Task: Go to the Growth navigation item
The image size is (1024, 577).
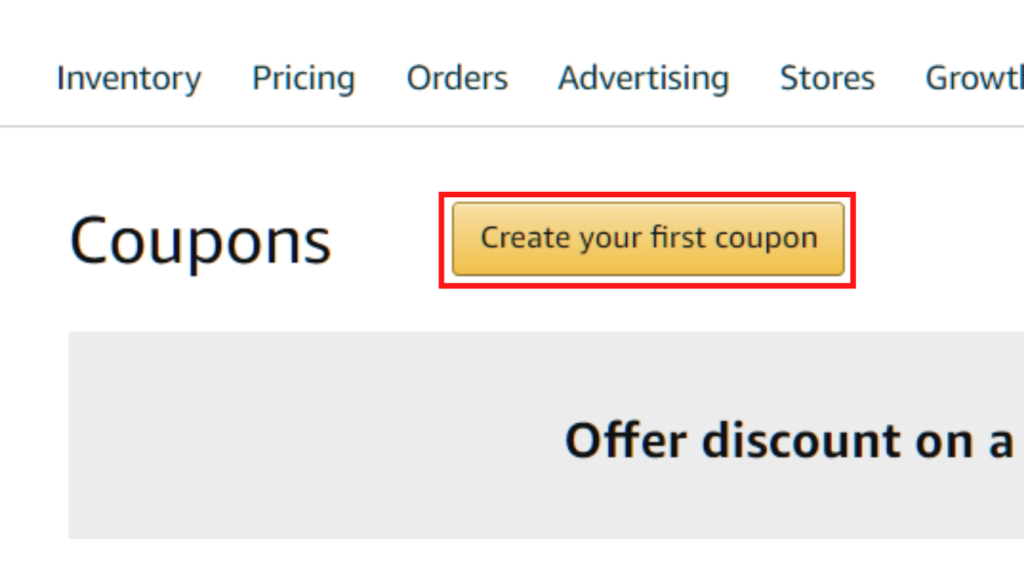Action: click(x=974, y=78)
